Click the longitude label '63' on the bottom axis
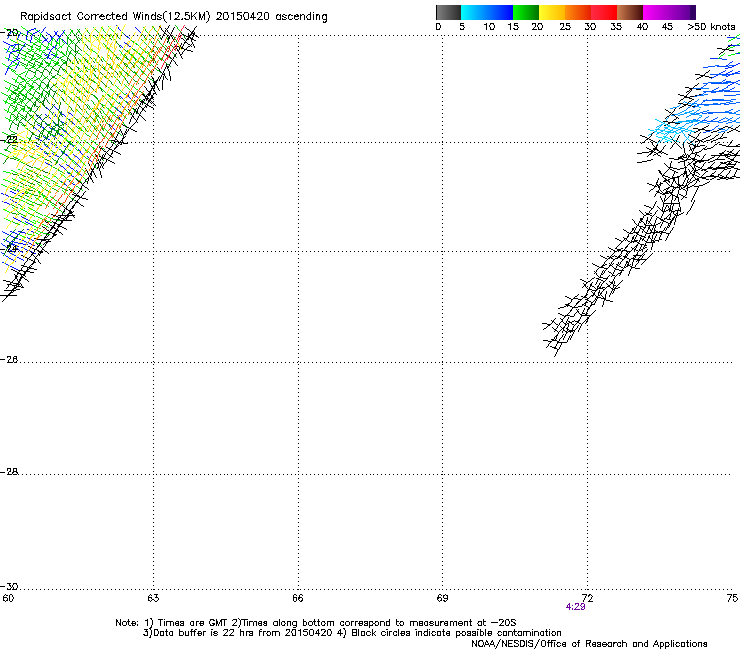 [x=153, y=598]
